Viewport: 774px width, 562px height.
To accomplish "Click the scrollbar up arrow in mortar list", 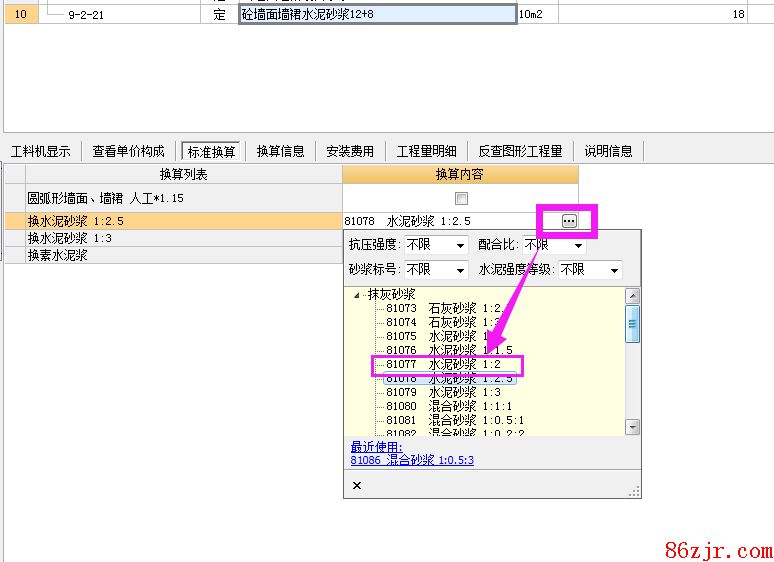I will tap(632, 296).
